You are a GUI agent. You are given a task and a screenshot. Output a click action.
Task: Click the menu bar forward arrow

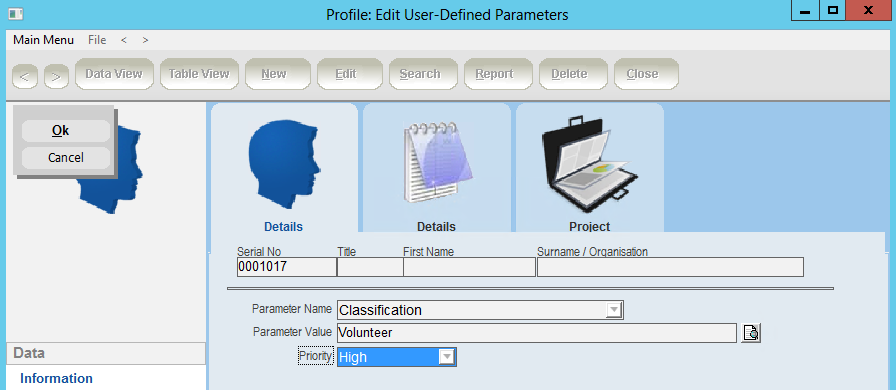146,40
